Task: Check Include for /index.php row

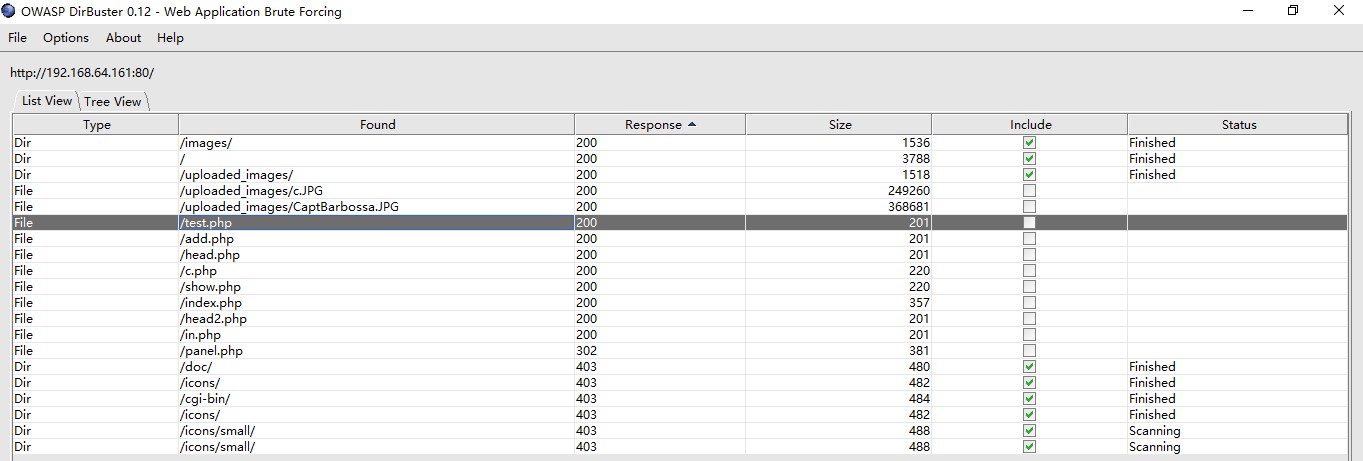Action: pos(1030,303)
